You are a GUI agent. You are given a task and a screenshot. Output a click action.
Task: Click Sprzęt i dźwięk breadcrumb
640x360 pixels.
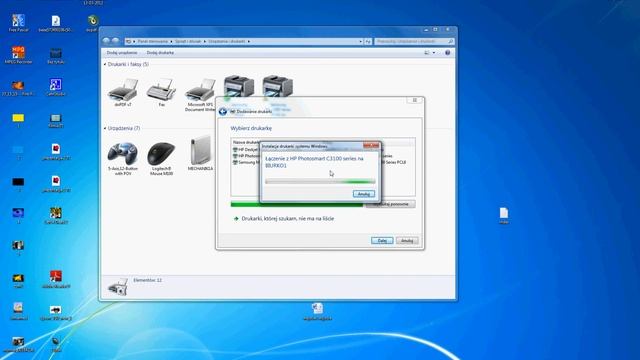188,41
